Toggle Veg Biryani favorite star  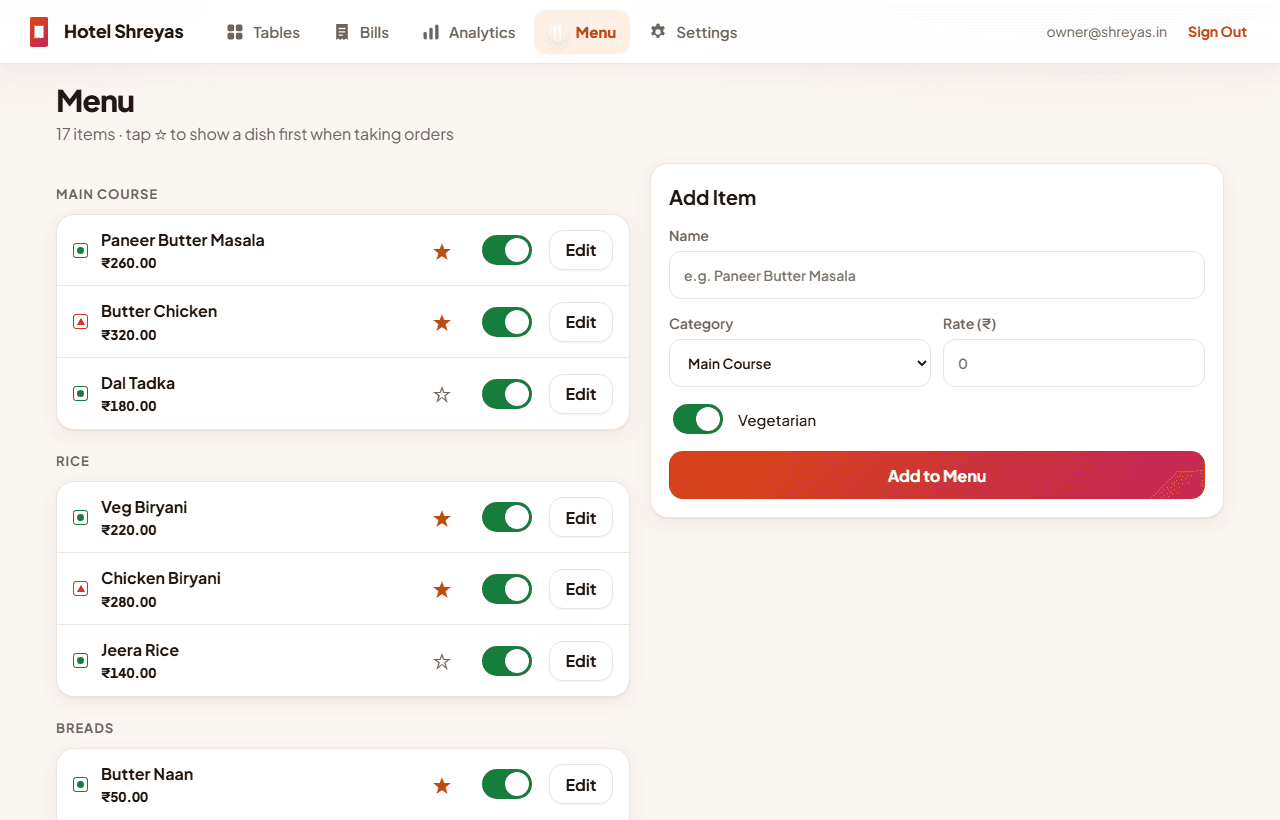[x=442, y=519]
